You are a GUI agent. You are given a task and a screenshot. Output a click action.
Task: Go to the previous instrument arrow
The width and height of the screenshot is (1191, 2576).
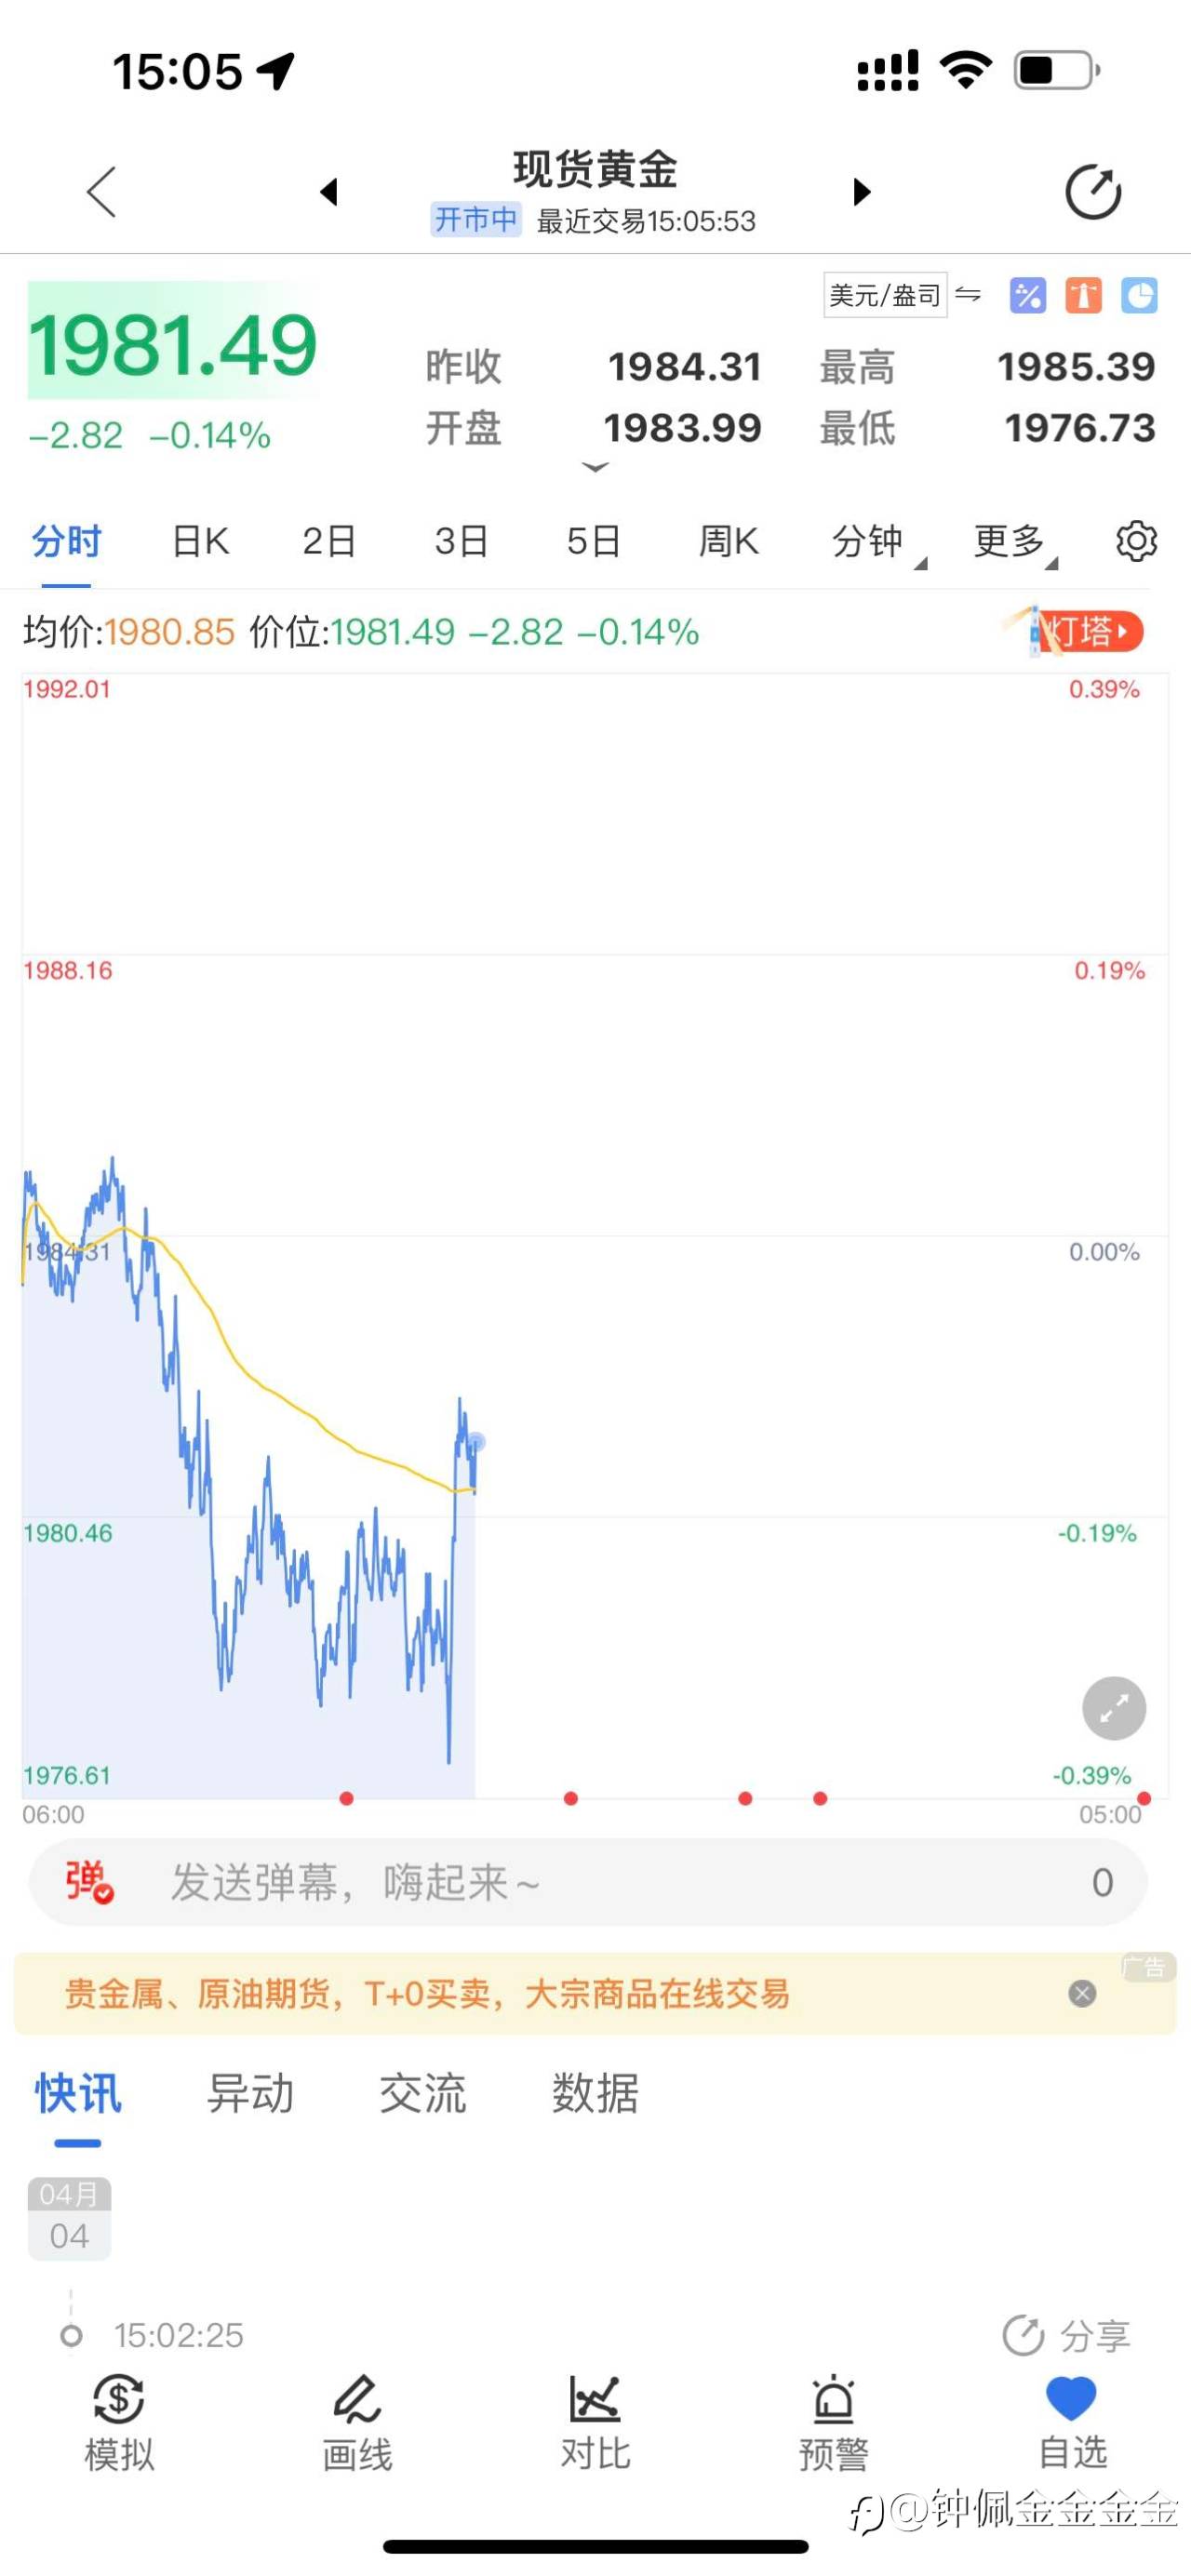[x=329, y=191]
